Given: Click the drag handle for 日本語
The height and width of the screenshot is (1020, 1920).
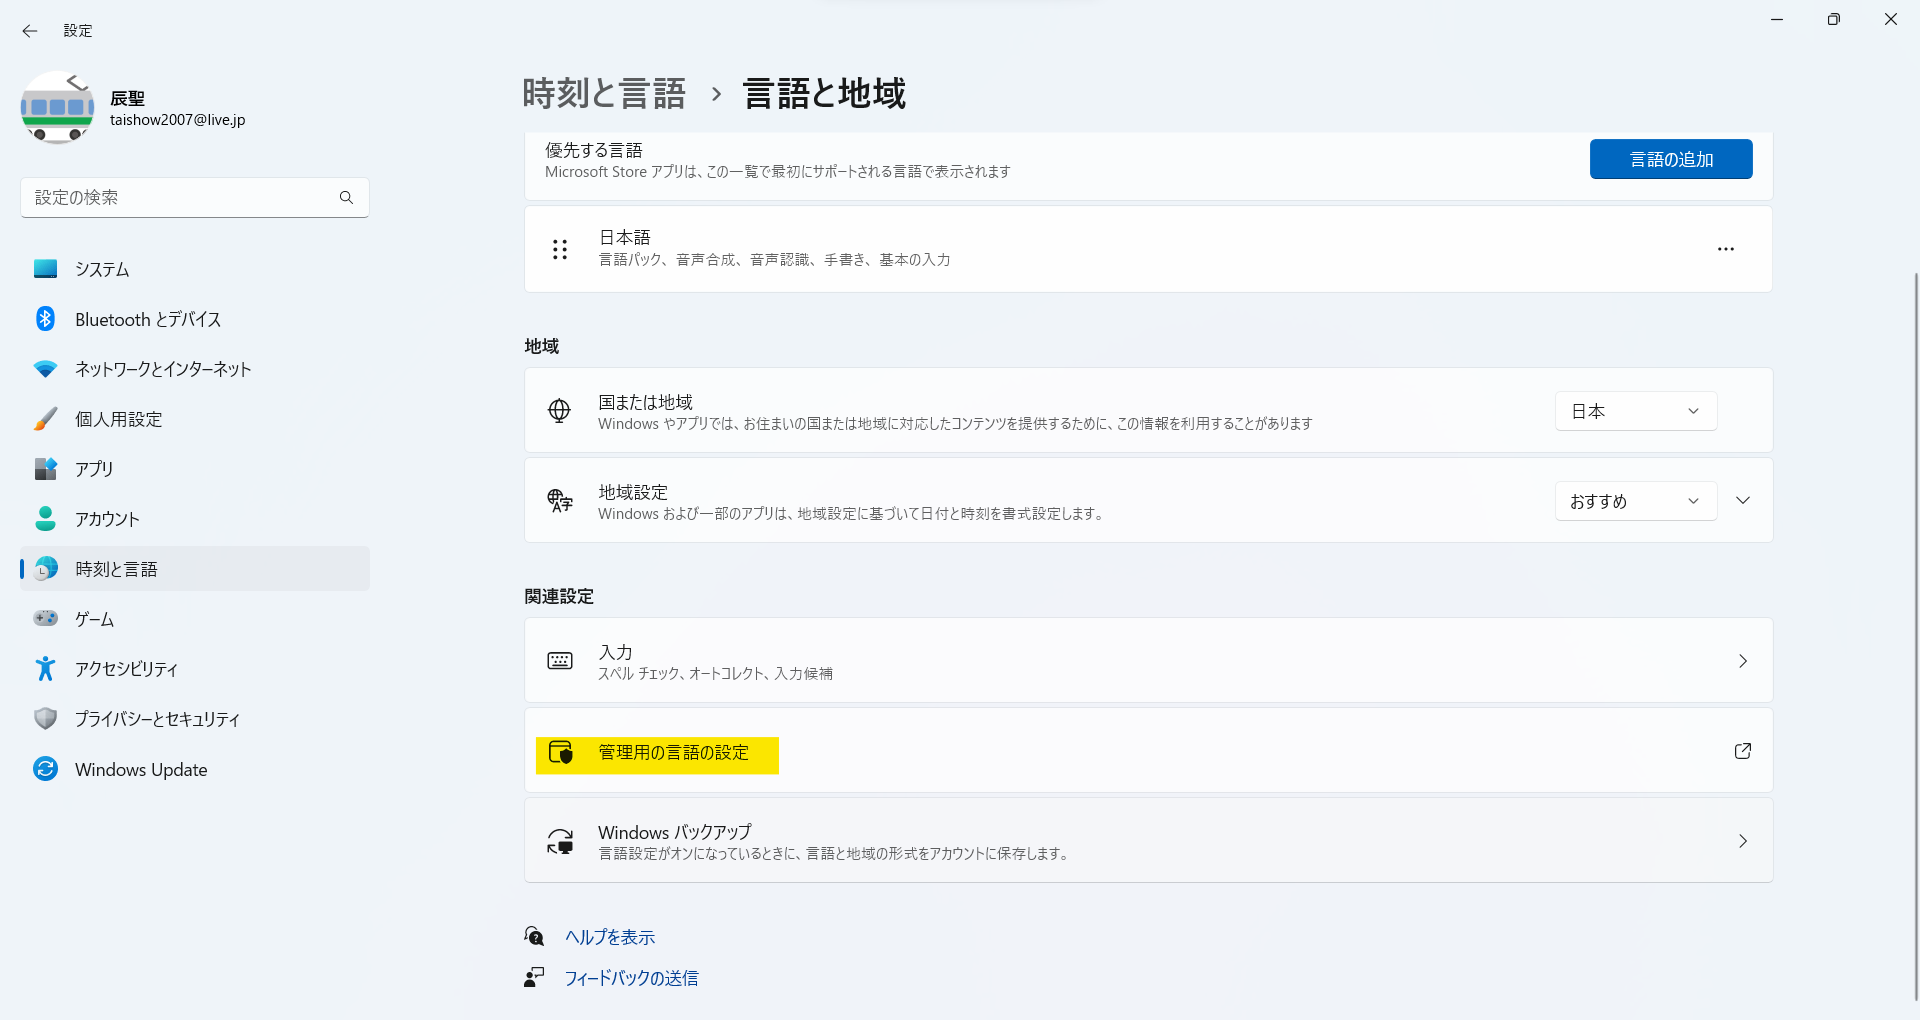Looking at the screenshot, I should [x=560, y=249].
